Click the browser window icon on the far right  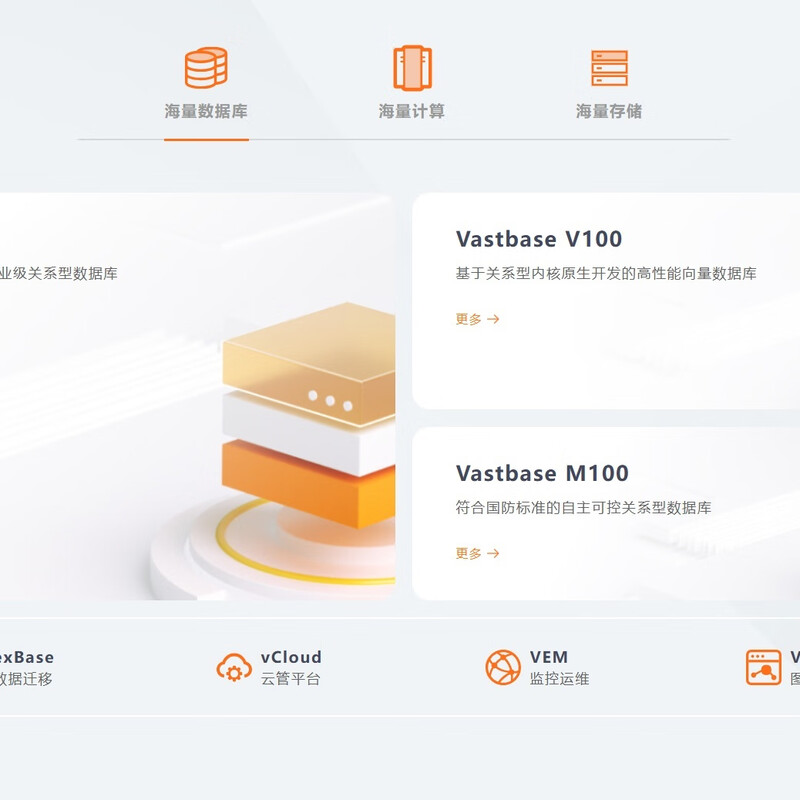point(762,665)
